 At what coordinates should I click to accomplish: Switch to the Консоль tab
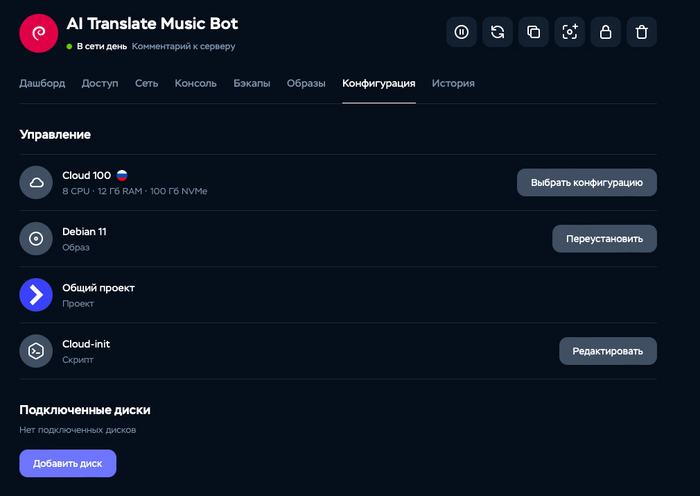tap(195, 84)
